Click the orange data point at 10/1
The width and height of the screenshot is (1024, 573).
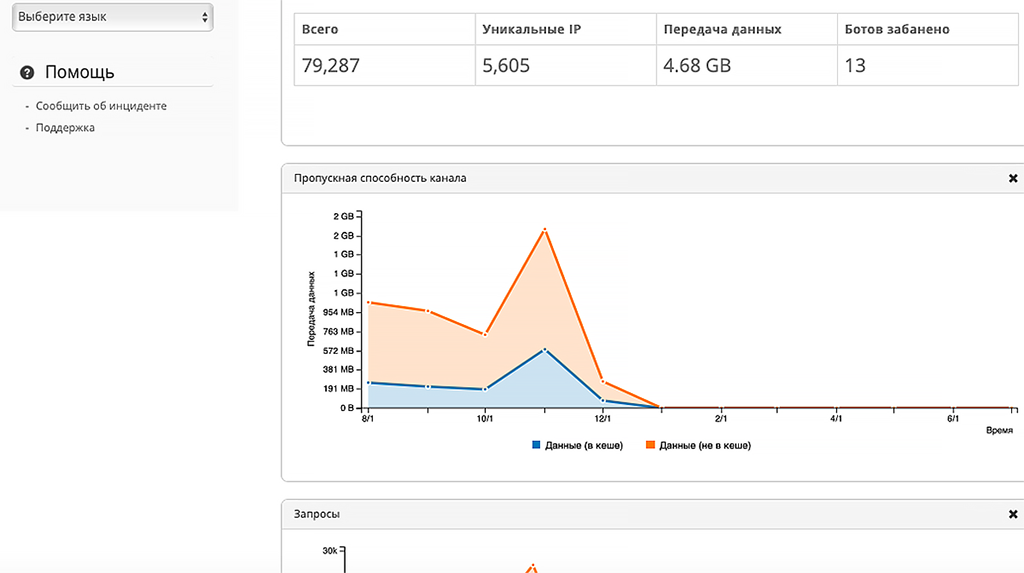[x=485, y=335]
